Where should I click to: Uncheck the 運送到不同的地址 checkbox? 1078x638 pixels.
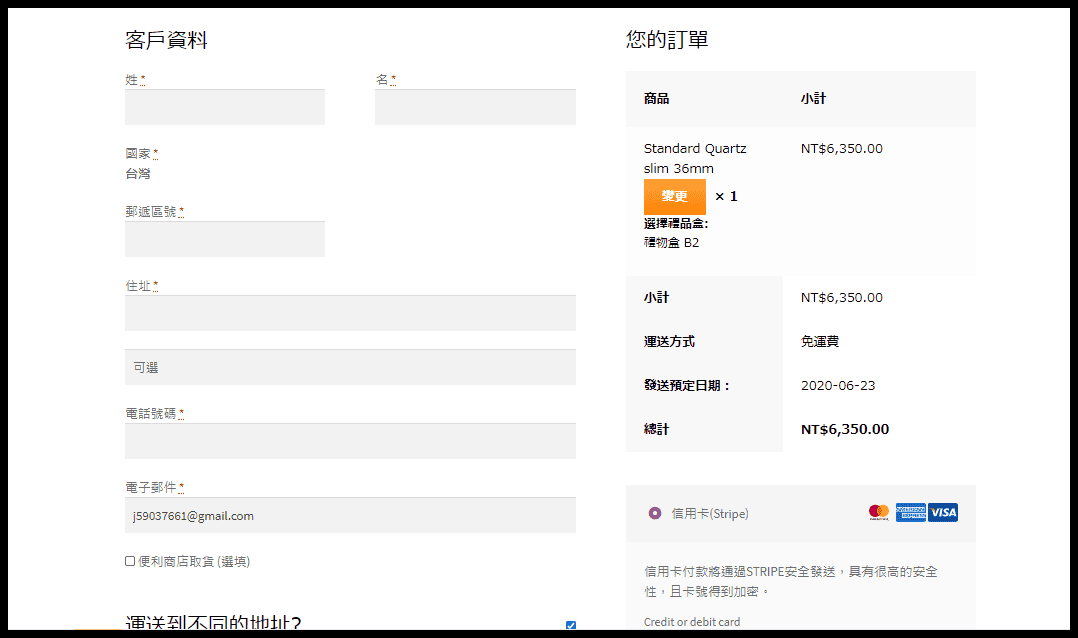pos(571,626)
